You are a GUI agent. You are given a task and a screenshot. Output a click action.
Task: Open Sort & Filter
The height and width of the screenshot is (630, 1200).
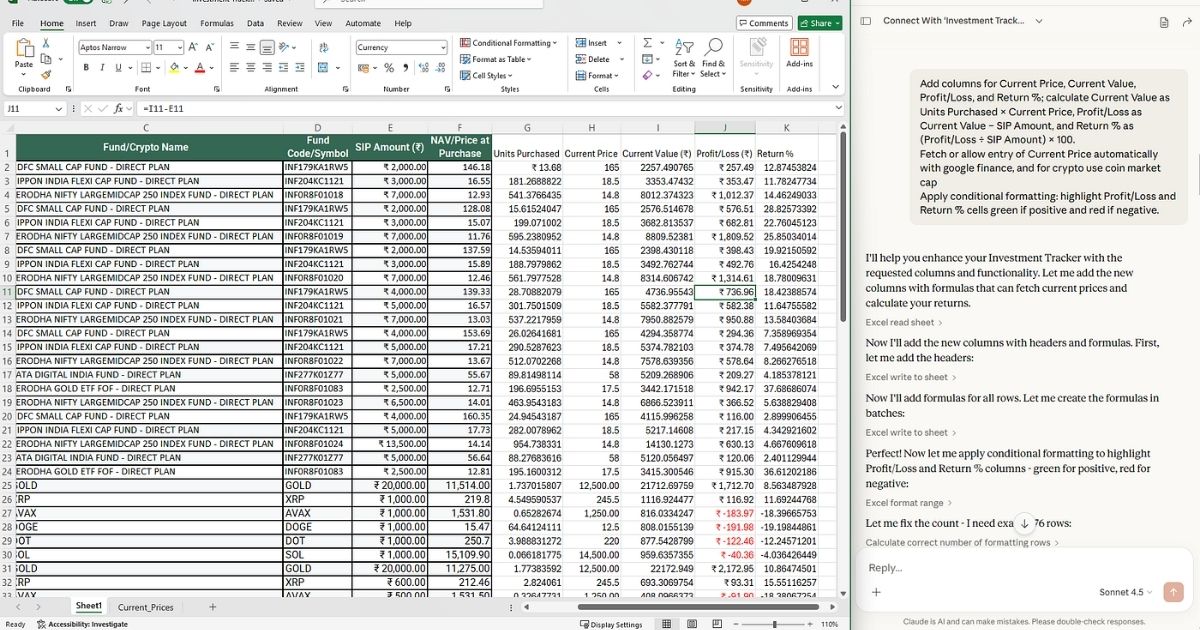tap(684, 58)
